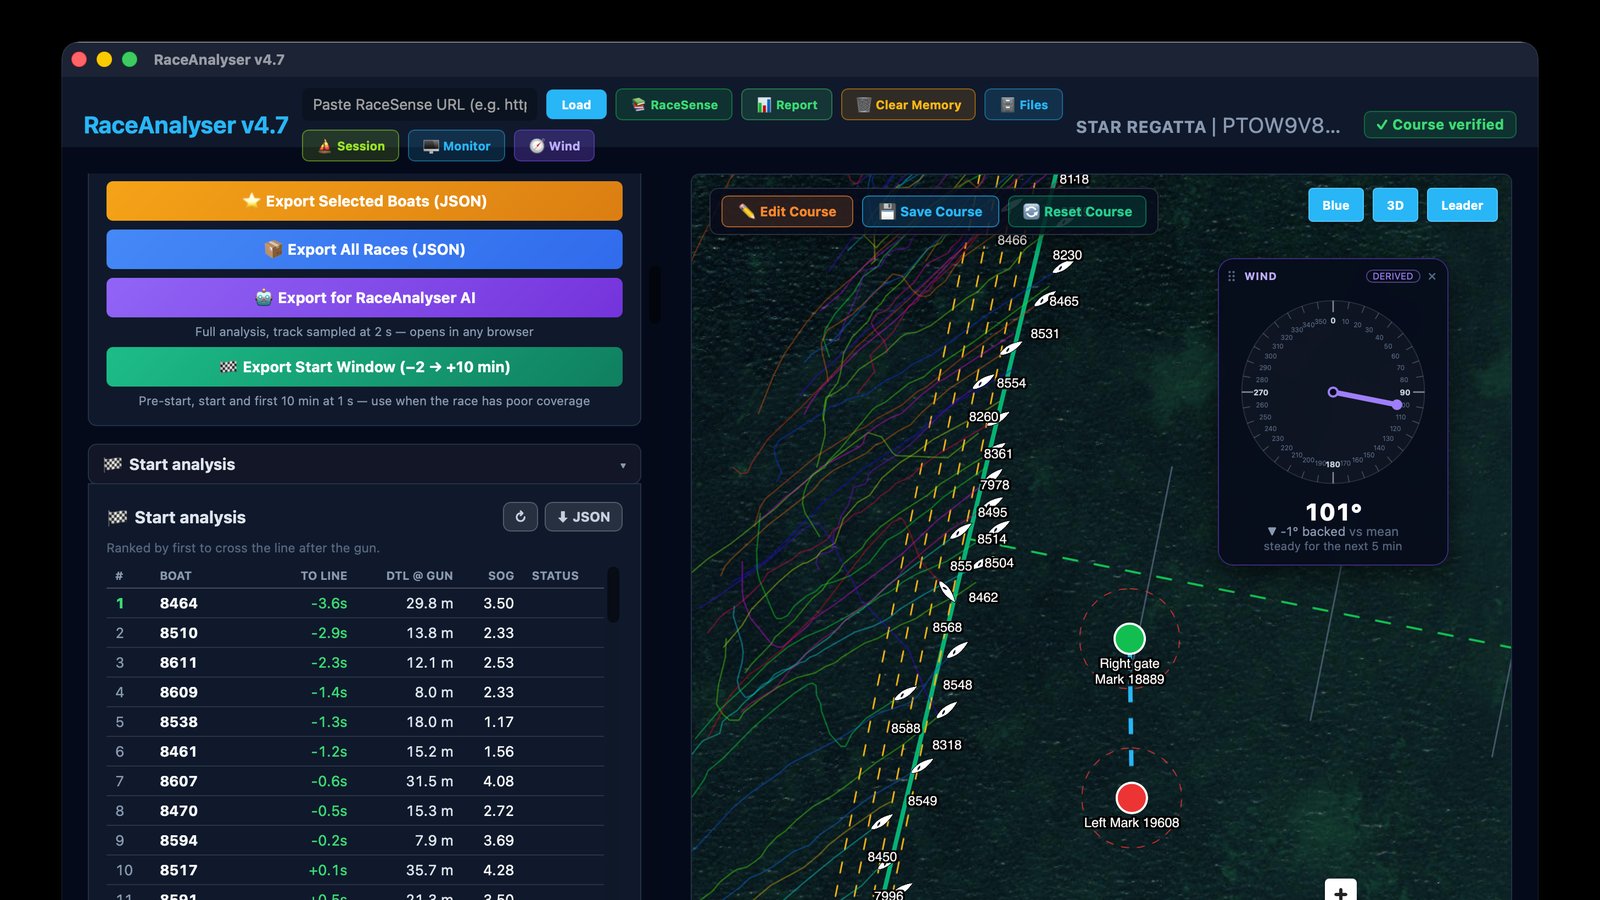
Task: Click Reset Course on the map
Action: tap(1077, 211)
